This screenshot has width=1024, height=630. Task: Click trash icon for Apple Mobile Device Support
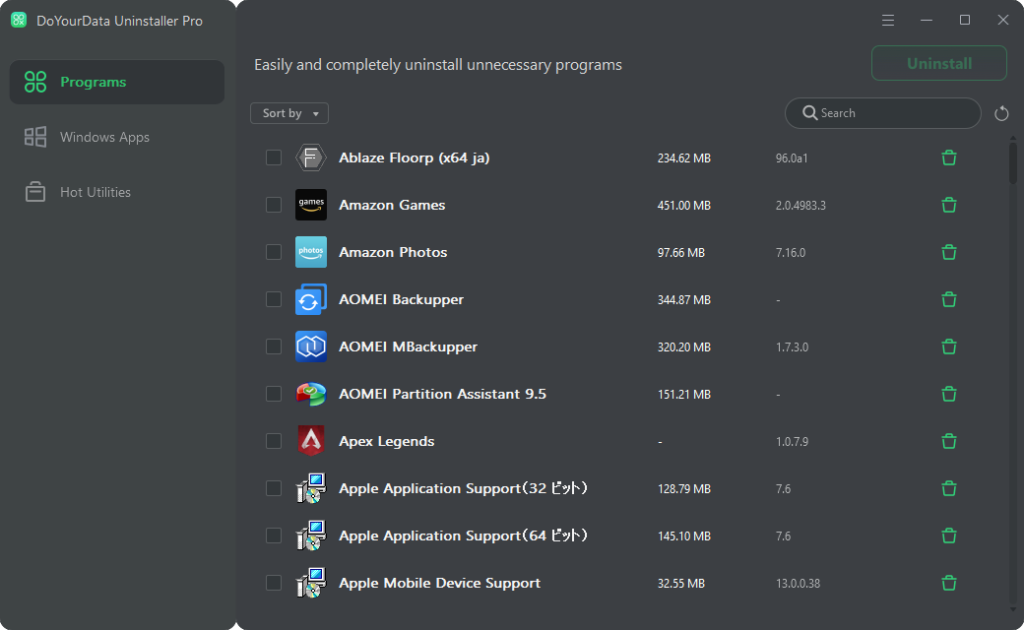tap(949, 583)
